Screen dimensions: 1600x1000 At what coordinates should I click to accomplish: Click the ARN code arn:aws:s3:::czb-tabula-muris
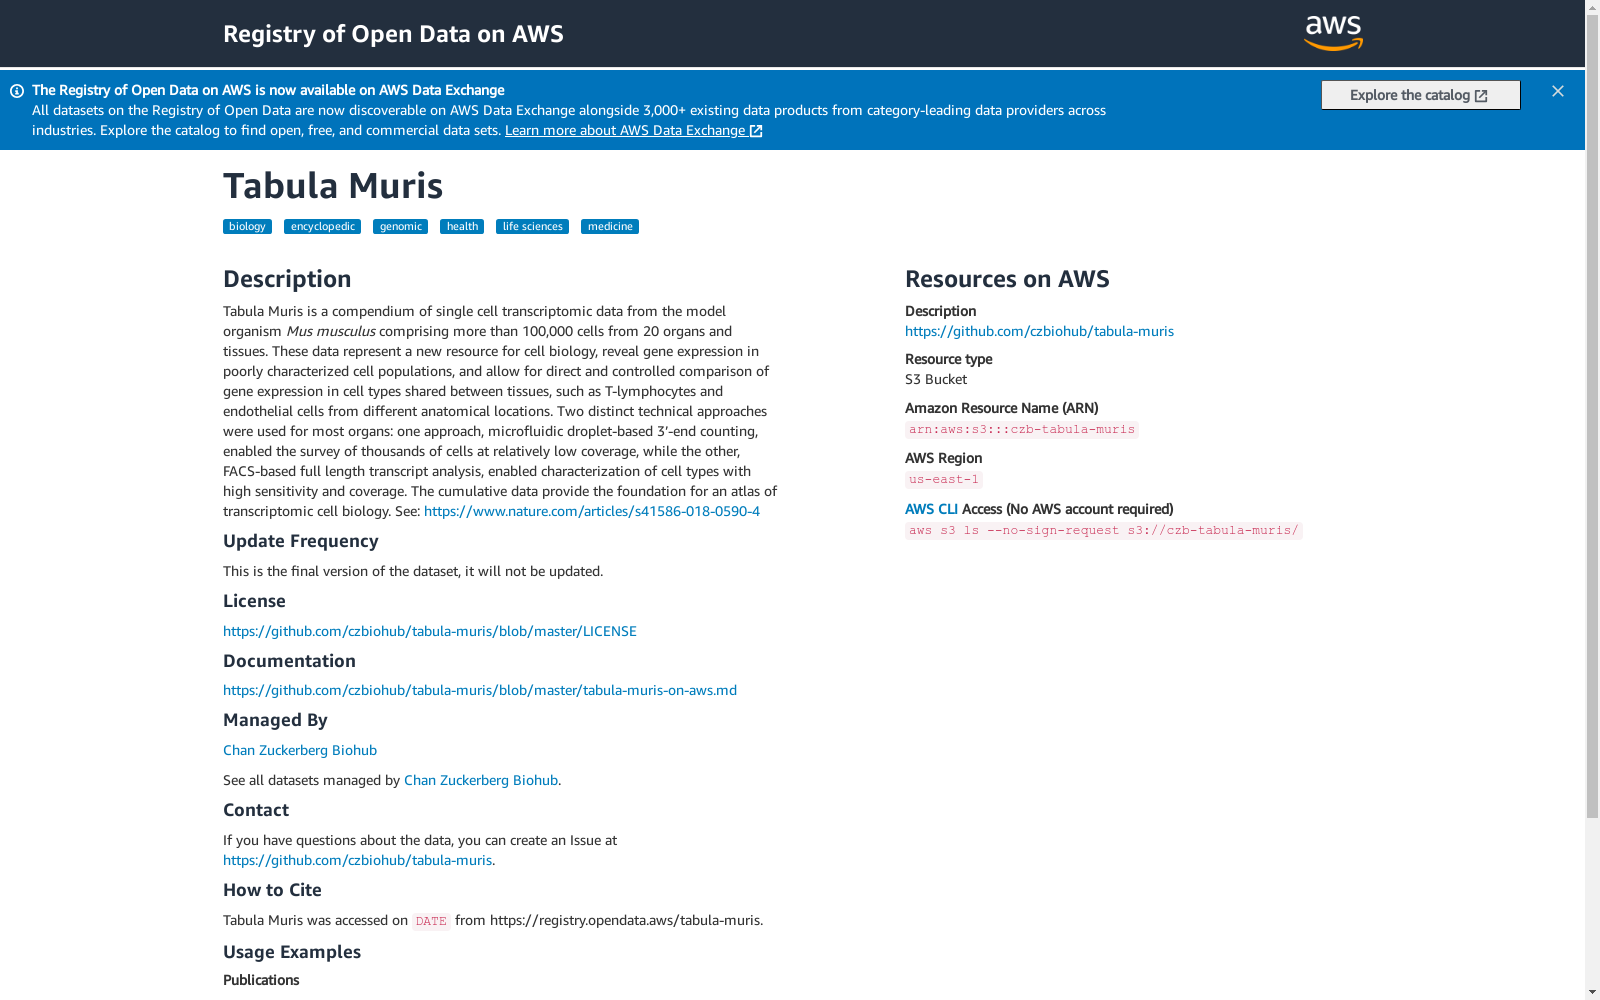(x=1022, y=430)
